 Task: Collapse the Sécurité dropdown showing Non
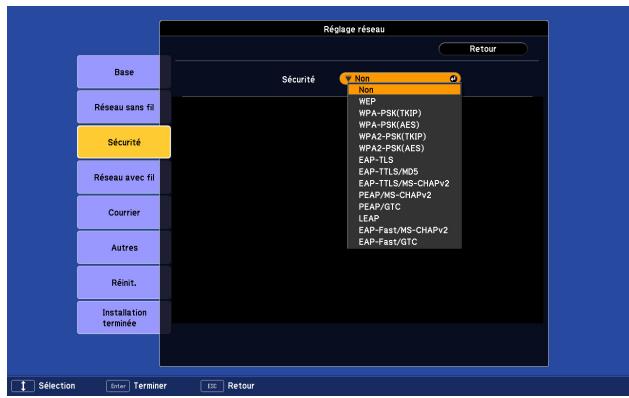(x=400, y=79)
